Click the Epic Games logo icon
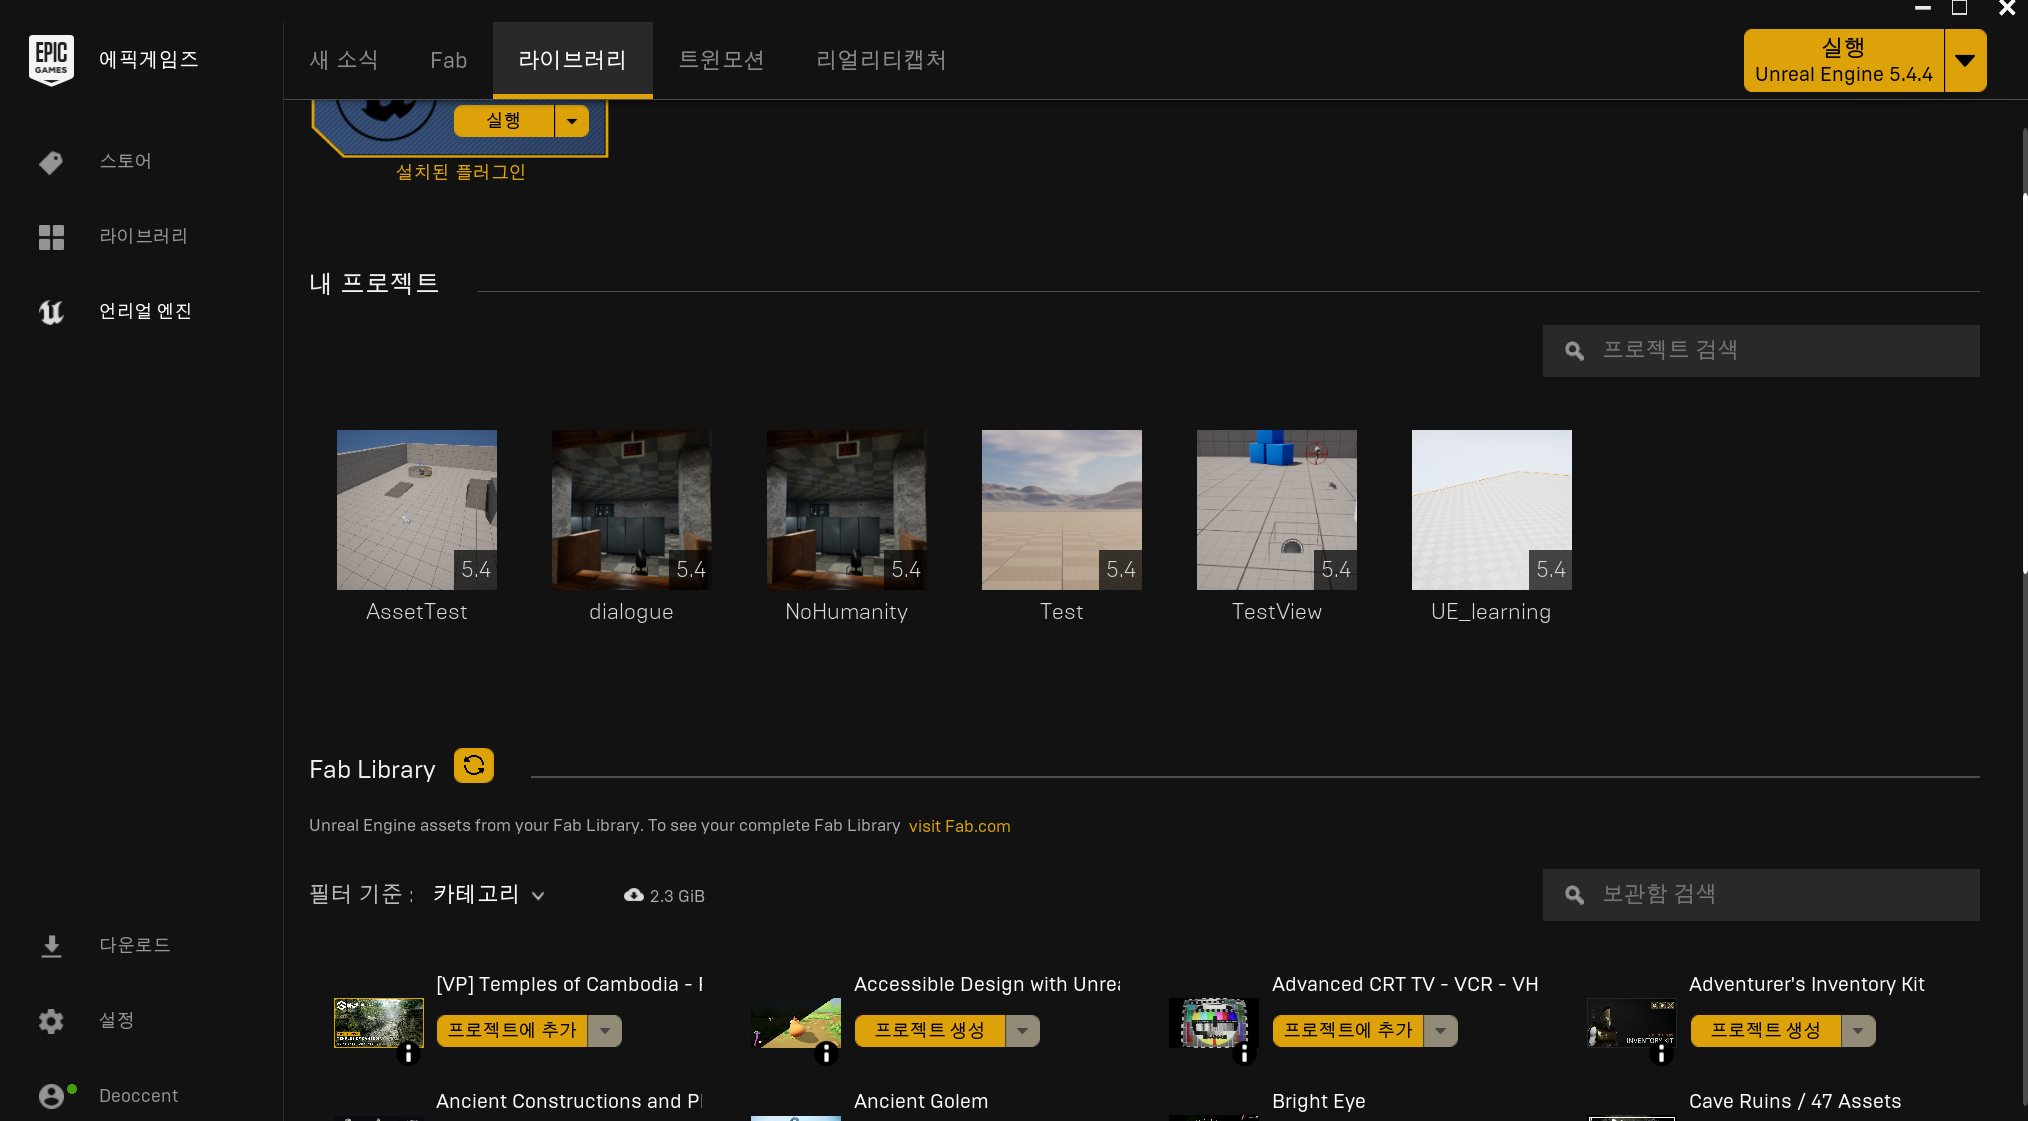 51,60
